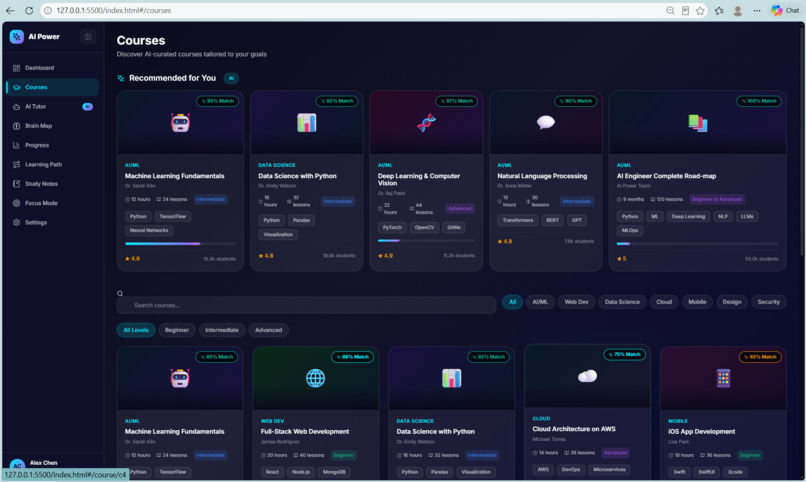Open browser favorites list icon
This screenshot has width=806, height=482.
(x=719, y=10)
